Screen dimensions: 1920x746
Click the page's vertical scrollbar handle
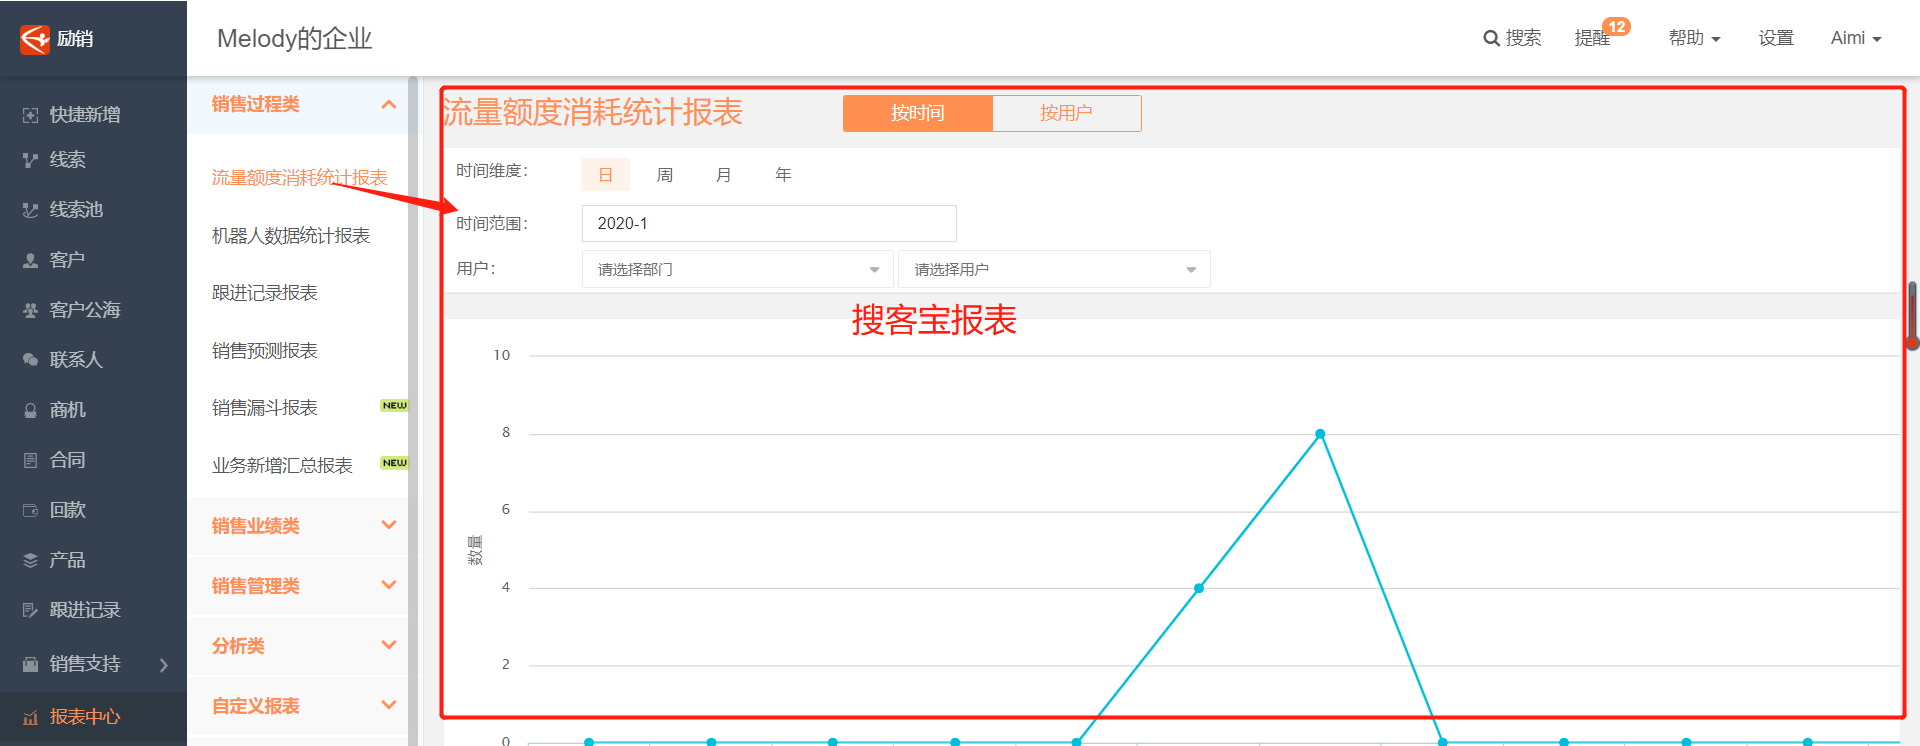[x=1912, y=315]
